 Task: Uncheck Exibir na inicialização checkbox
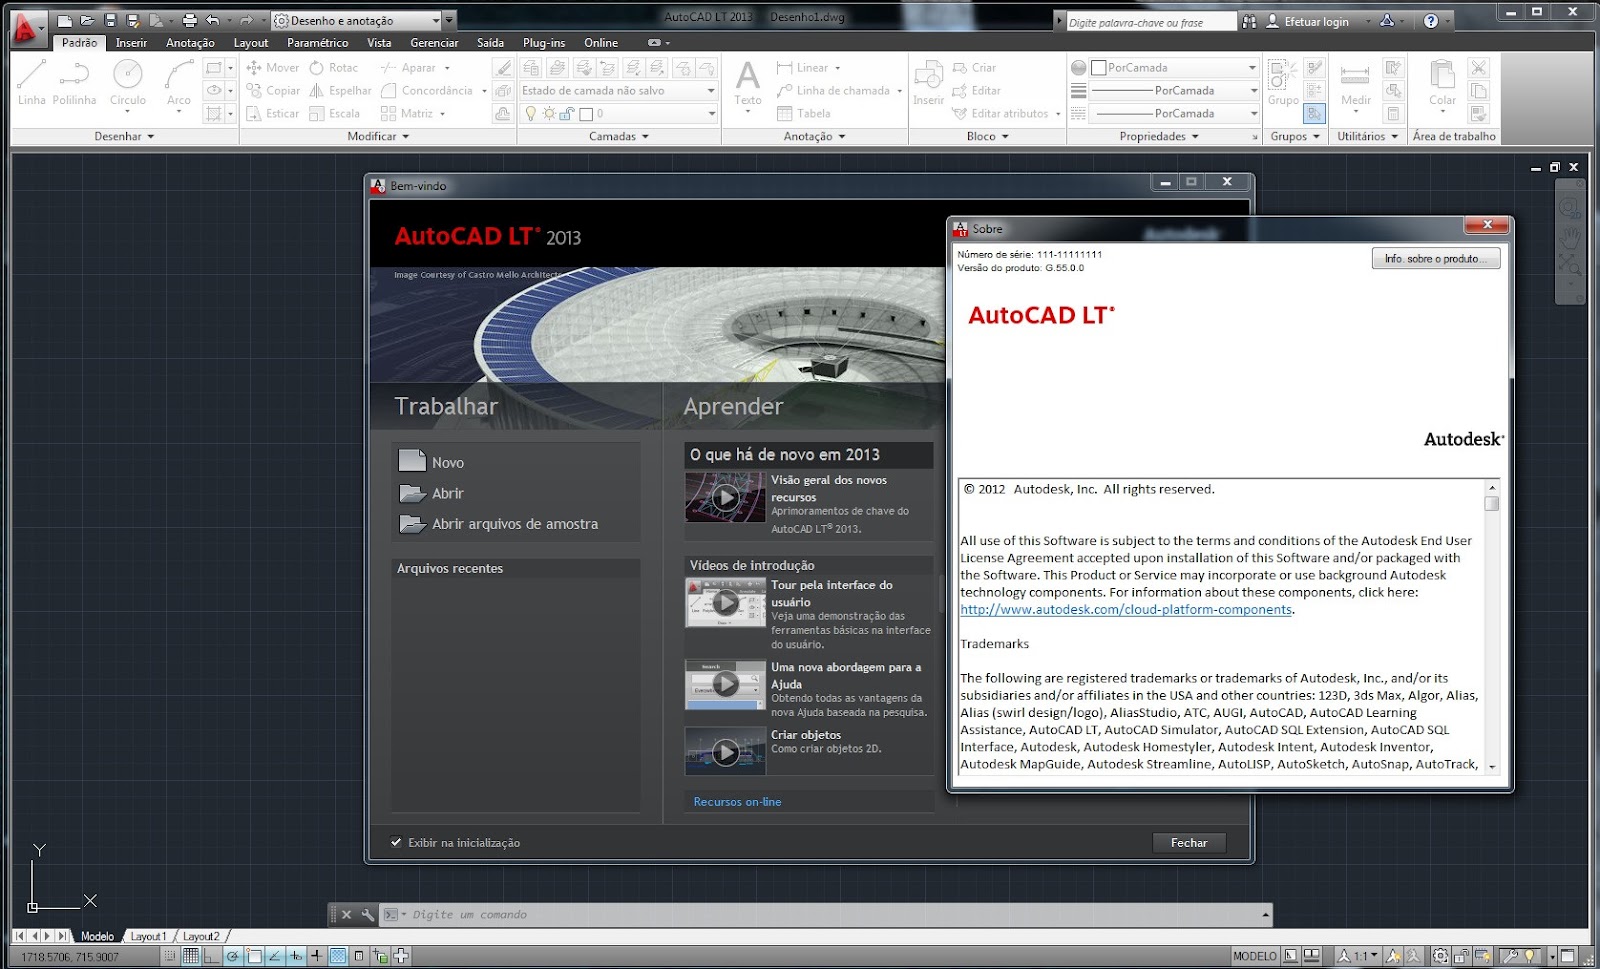point(396,843)
